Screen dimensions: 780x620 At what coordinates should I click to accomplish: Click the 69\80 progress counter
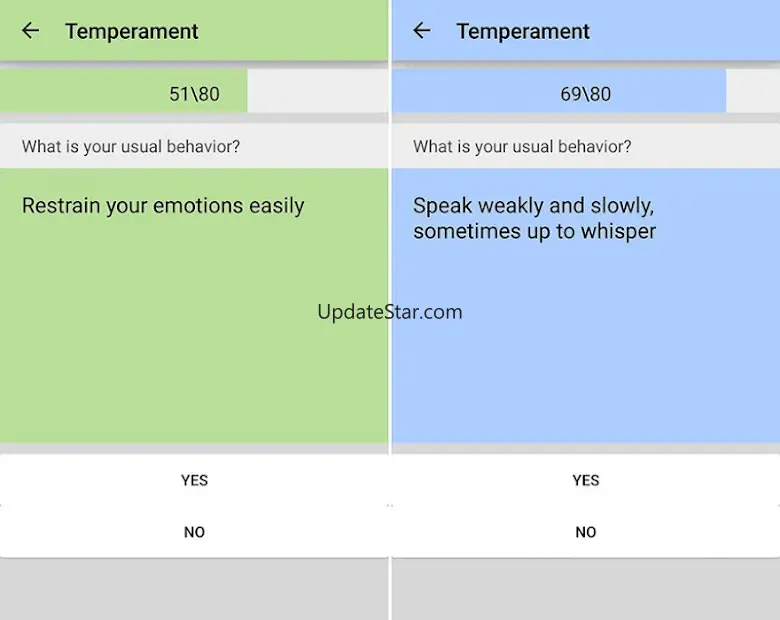(585, 94)
